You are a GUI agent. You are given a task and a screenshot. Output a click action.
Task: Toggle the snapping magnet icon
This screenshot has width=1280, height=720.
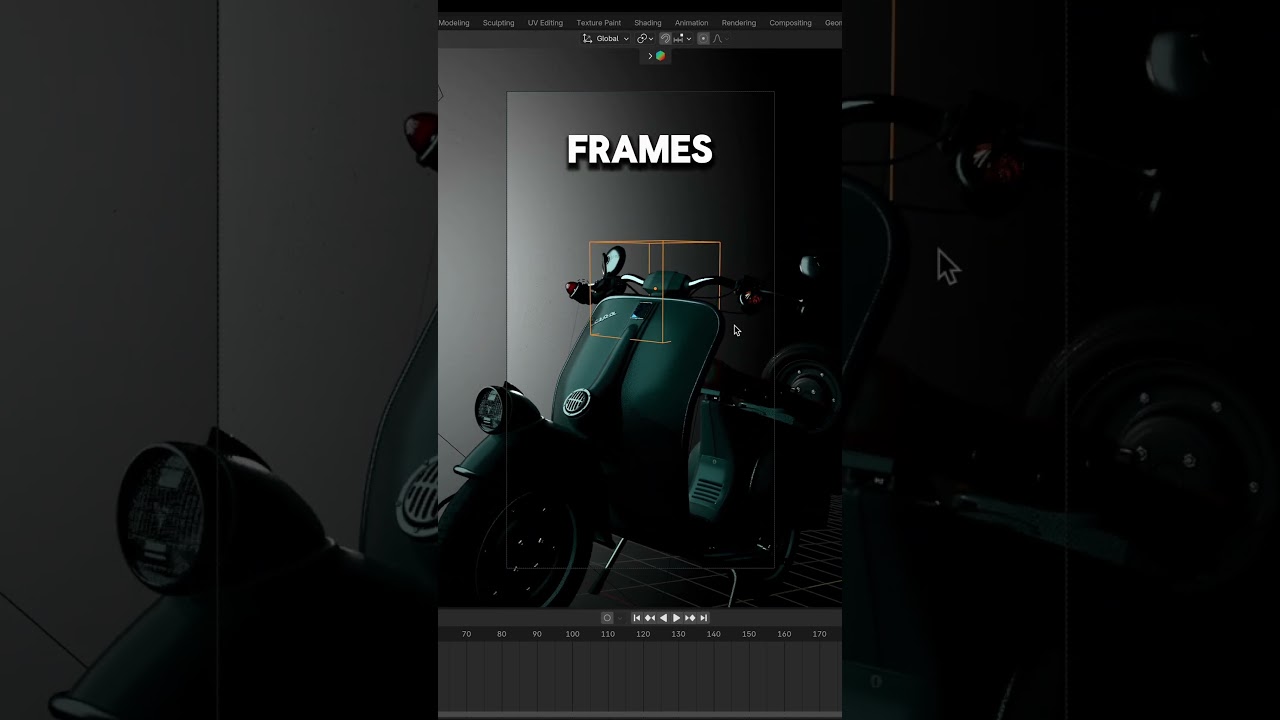pos(665,39)
